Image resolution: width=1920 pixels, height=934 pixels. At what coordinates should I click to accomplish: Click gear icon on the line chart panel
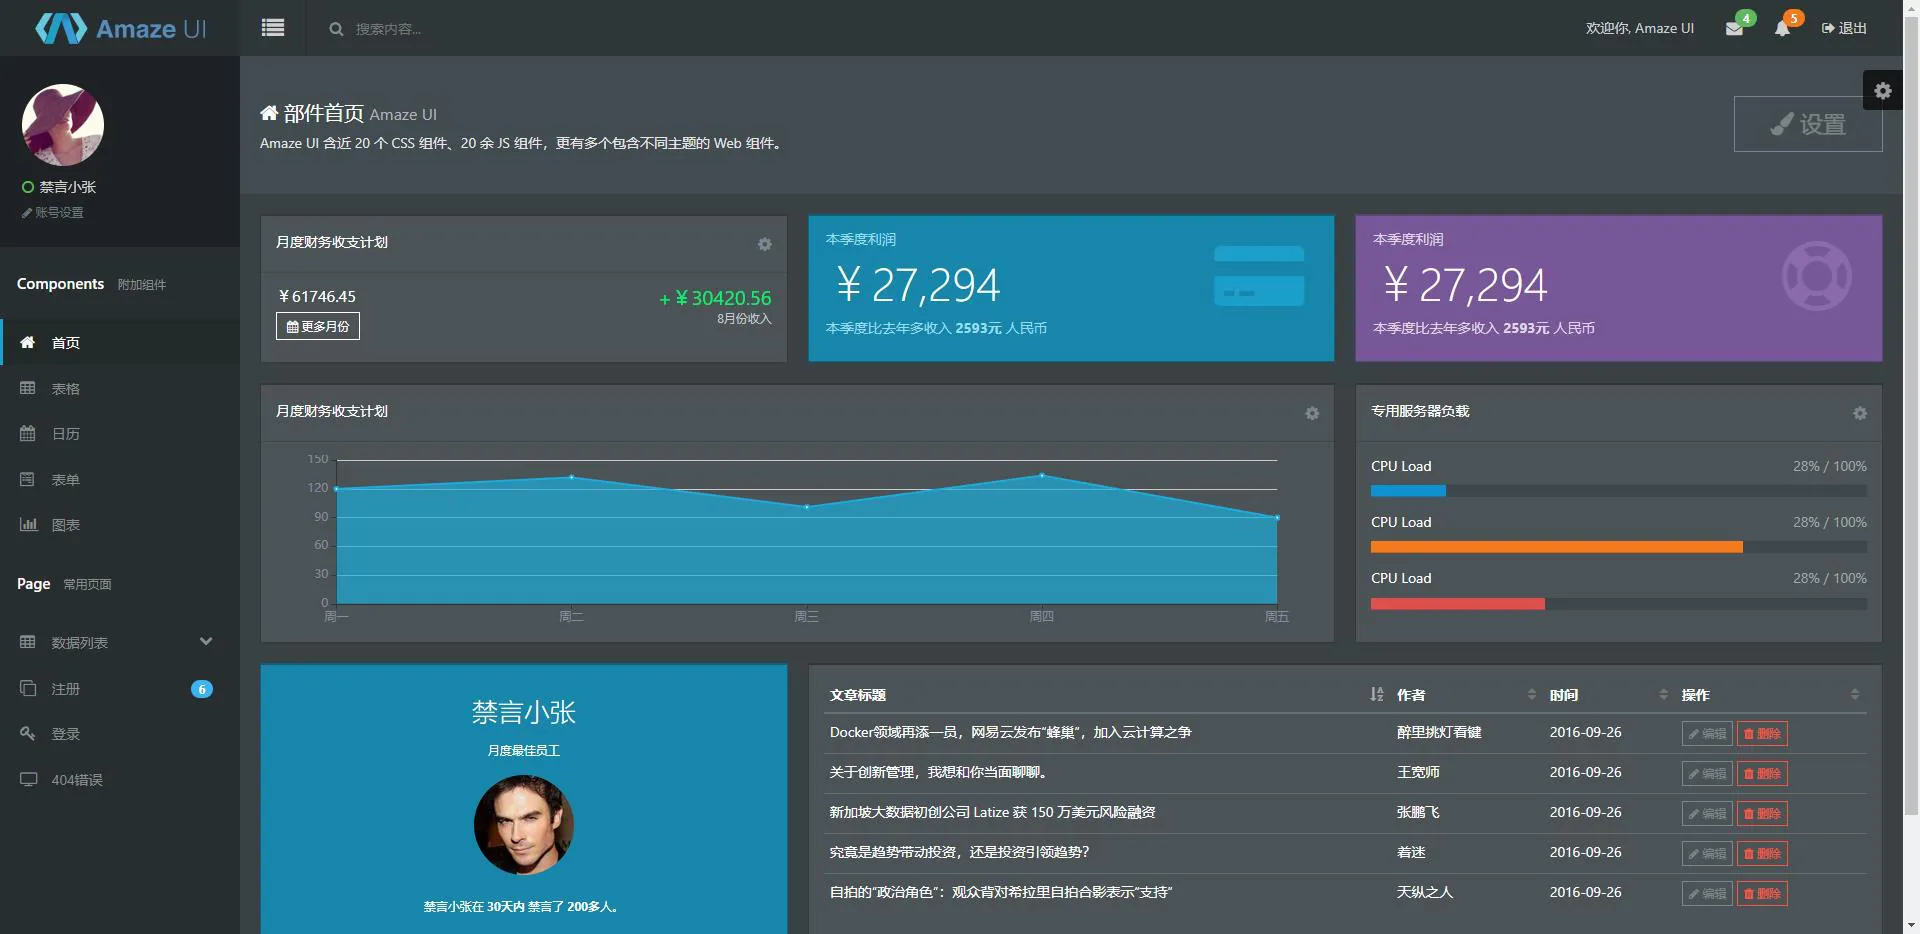click(1312, 413)
